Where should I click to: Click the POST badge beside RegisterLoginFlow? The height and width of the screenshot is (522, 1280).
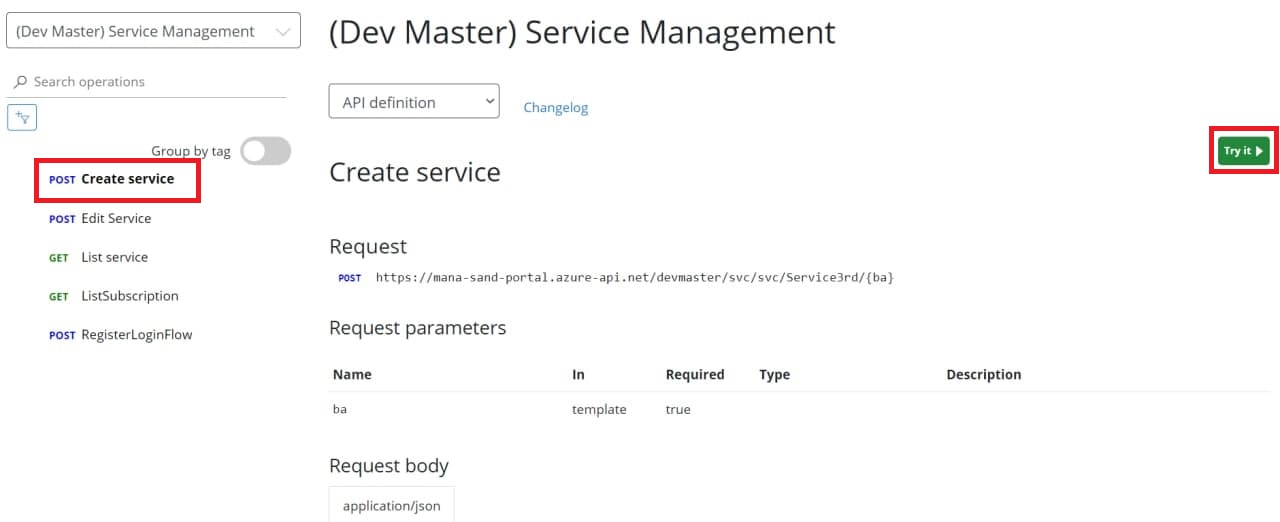tap(62, 336)
